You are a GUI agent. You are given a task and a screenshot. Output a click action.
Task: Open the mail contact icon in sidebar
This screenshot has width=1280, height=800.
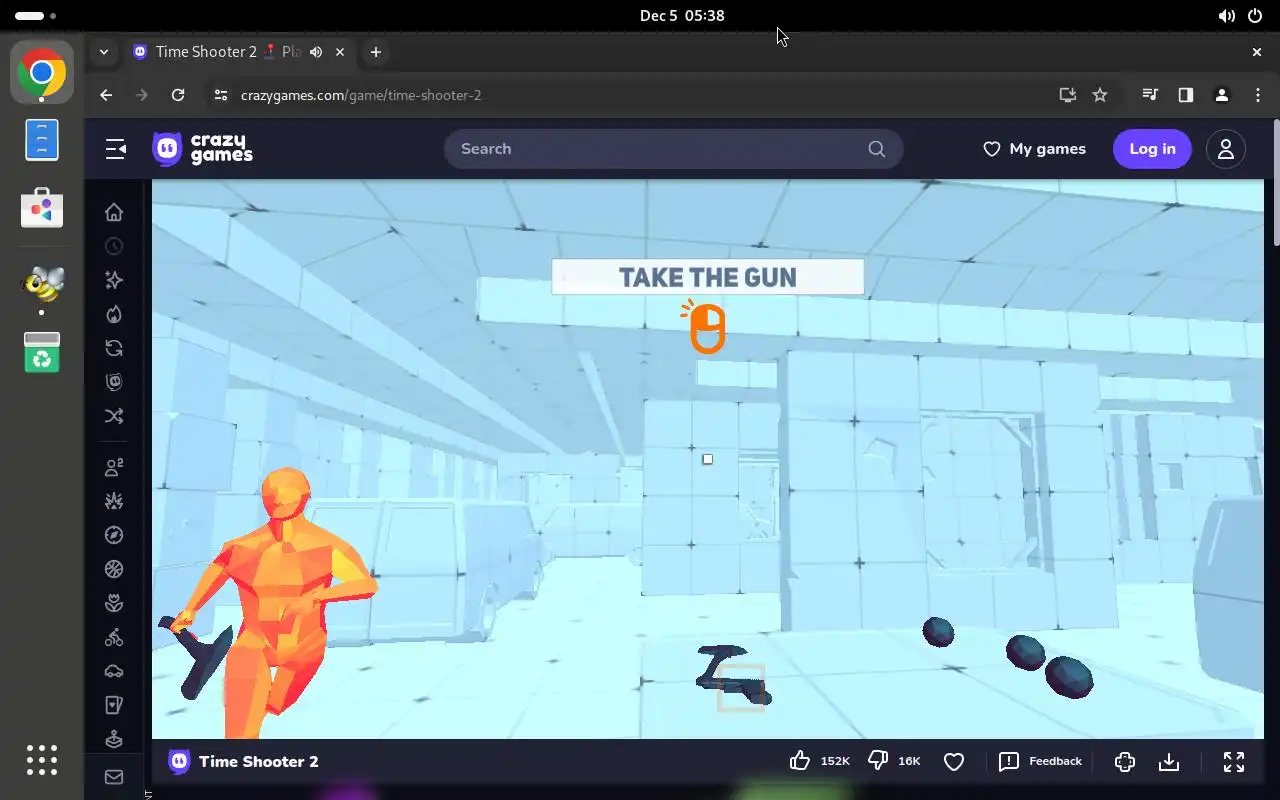pyautogui.click(x=114, y=777)
